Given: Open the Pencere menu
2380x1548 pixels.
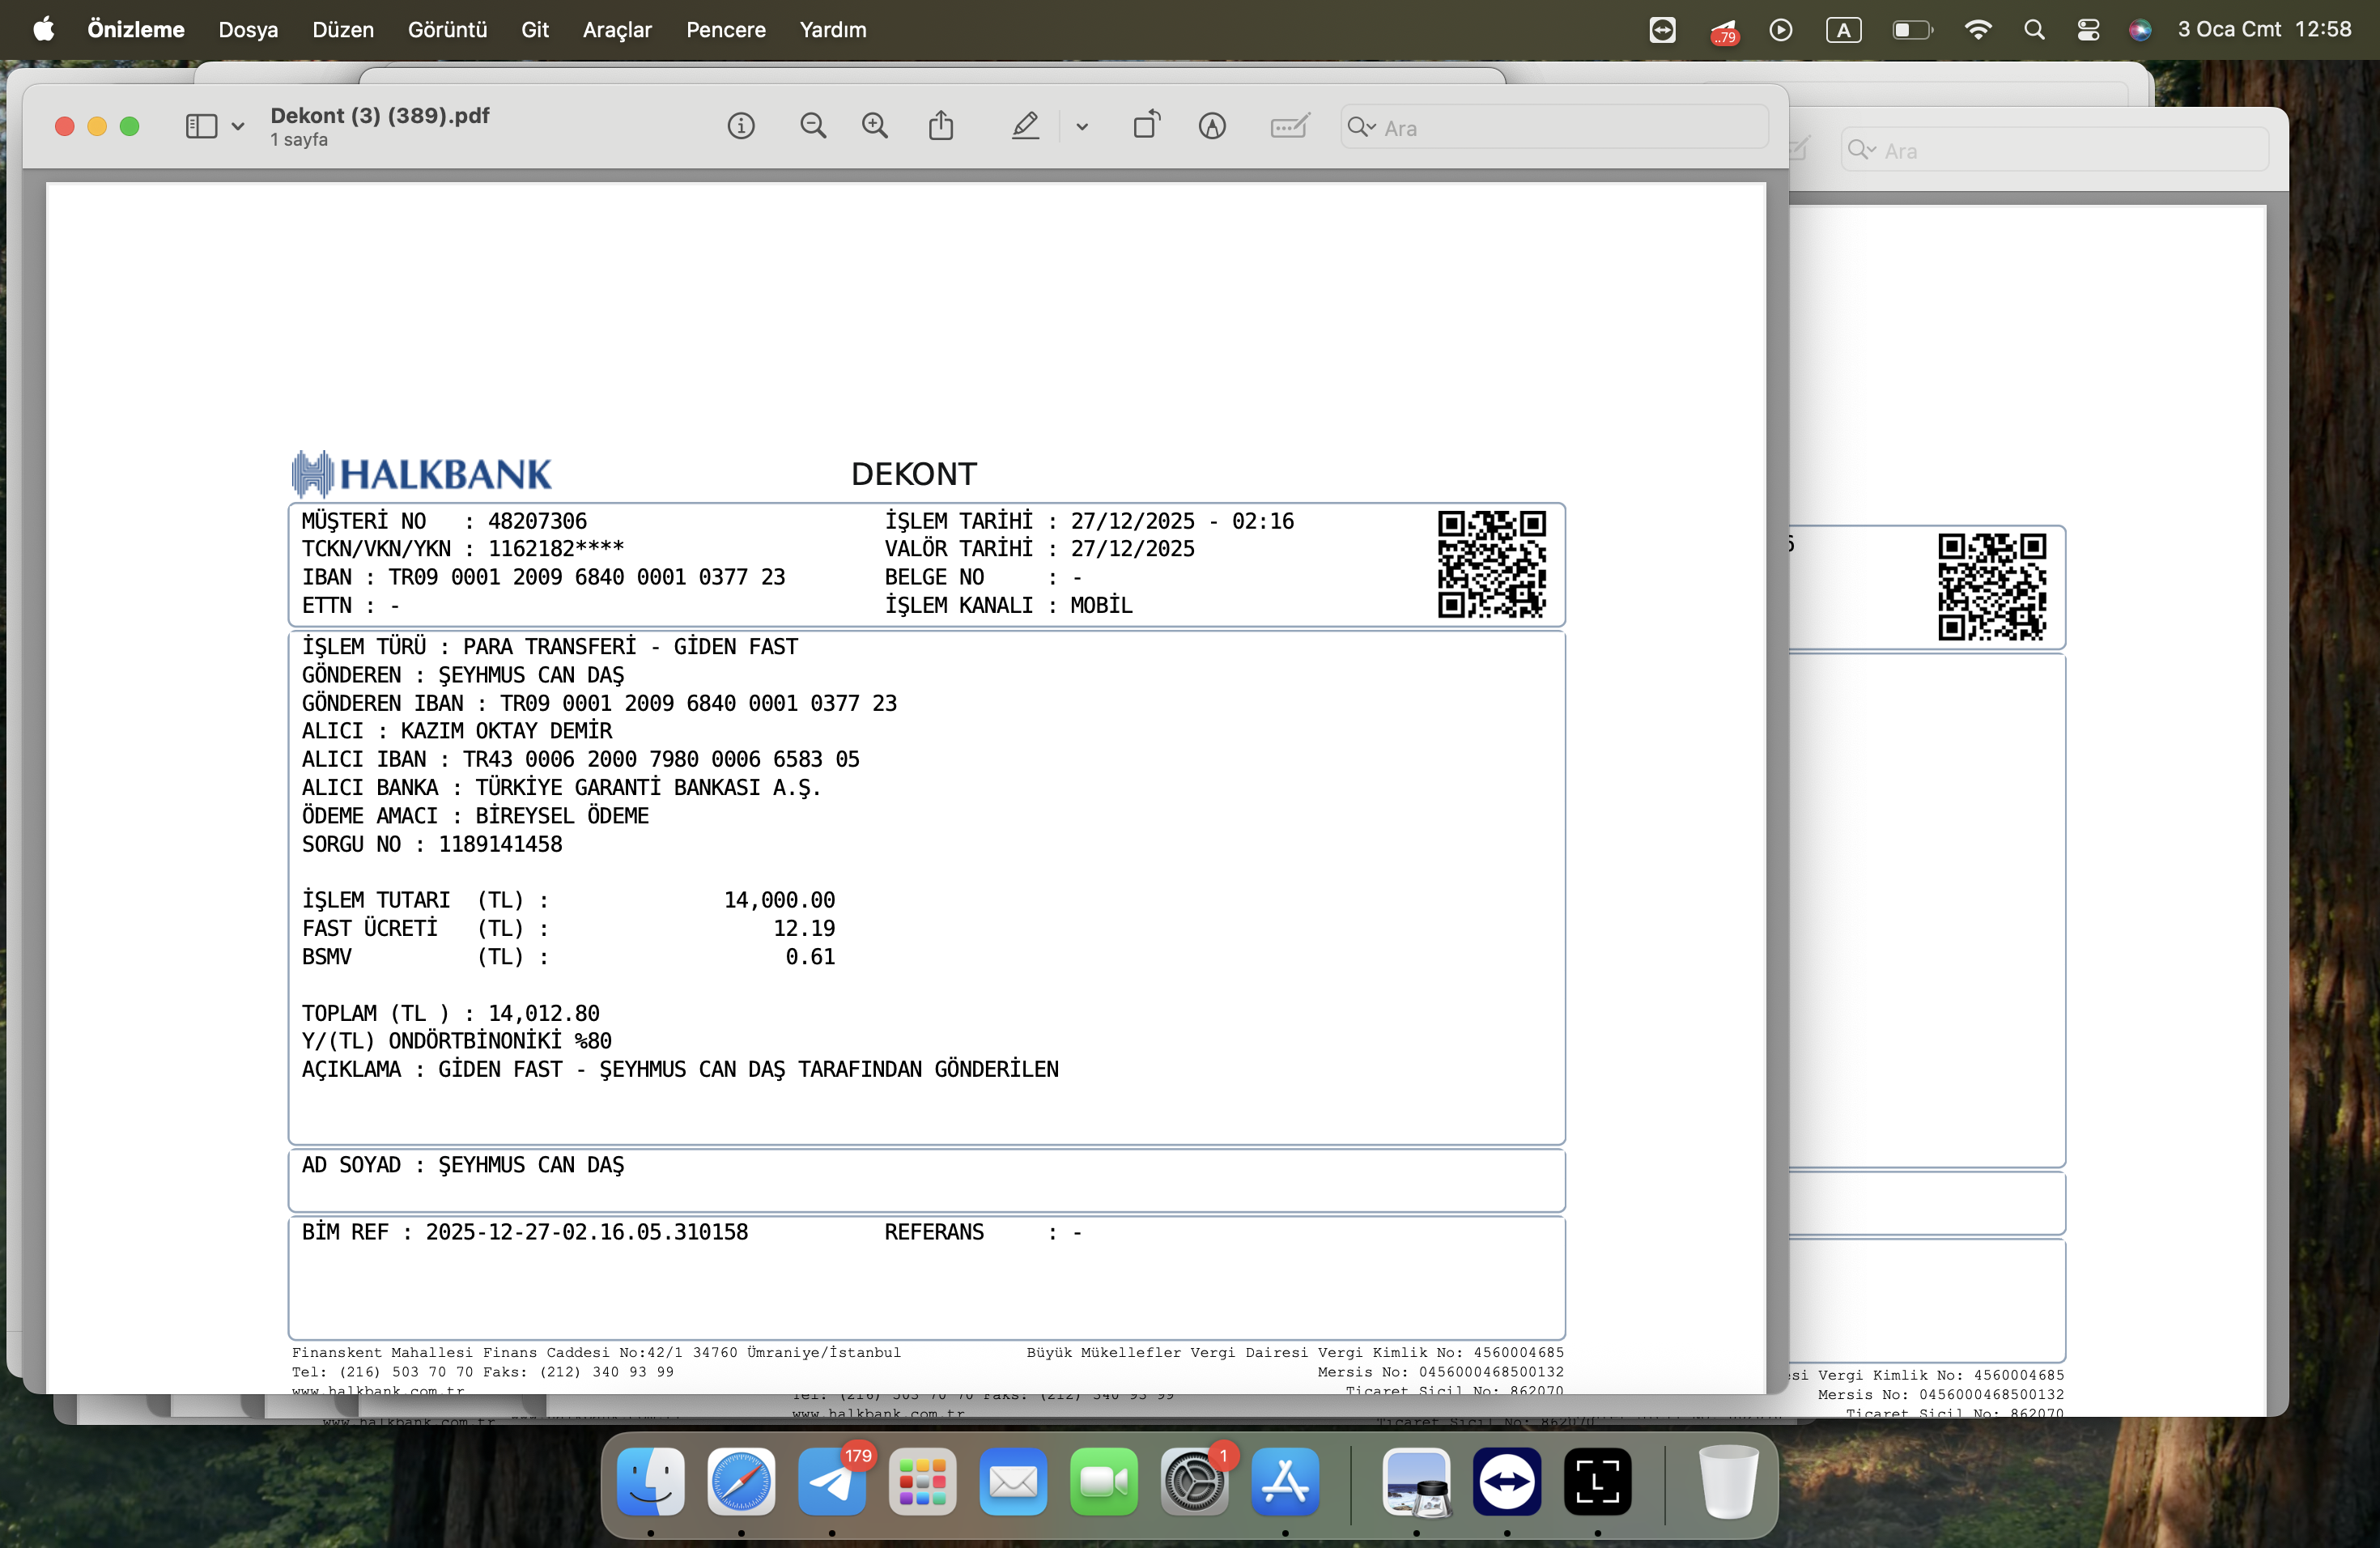Looking at the screenshot, I should tap(726, 29).
